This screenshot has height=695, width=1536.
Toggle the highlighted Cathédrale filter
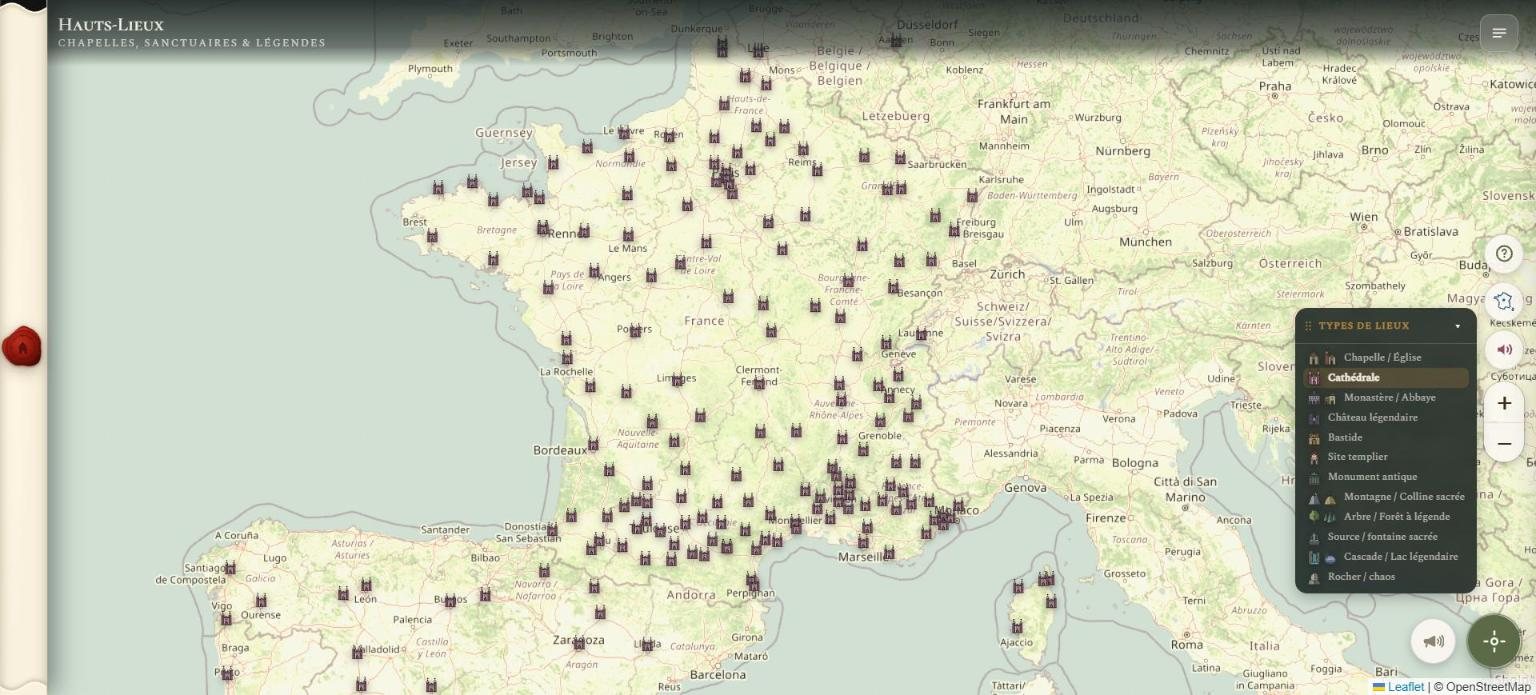[x=1386, y=378]
